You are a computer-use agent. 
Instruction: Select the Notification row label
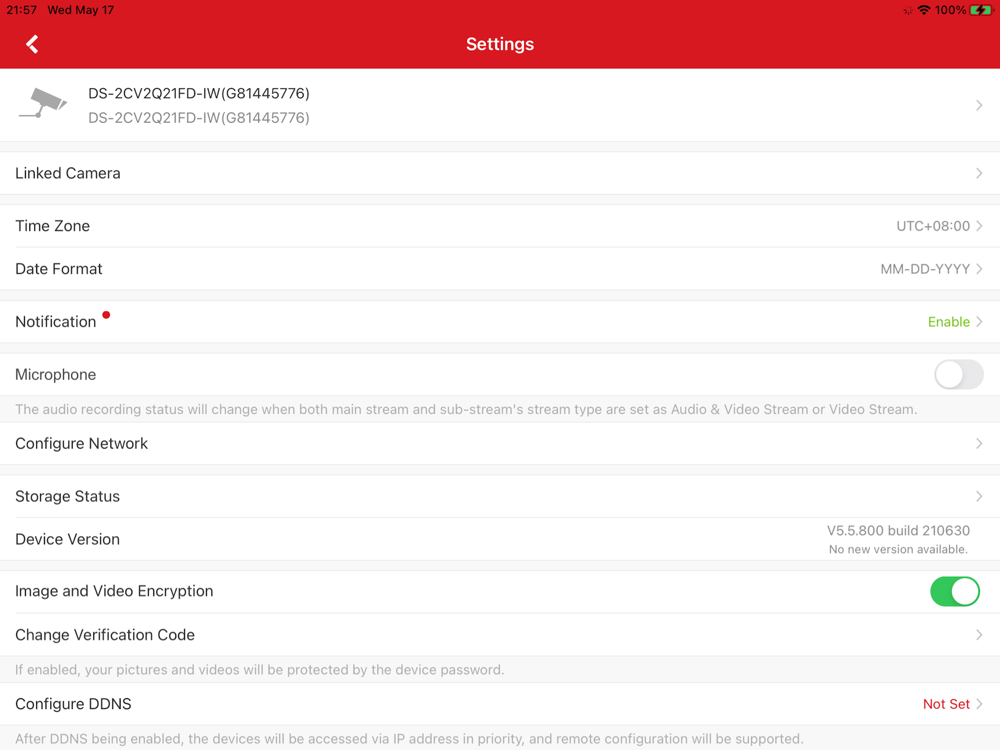(x=55, y=322)
